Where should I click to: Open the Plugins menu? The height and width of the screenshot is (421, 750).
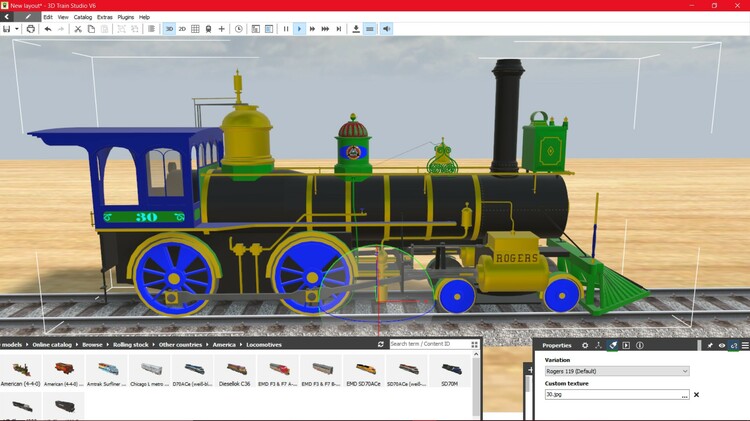pyautogui.click(x=126, y=17)
